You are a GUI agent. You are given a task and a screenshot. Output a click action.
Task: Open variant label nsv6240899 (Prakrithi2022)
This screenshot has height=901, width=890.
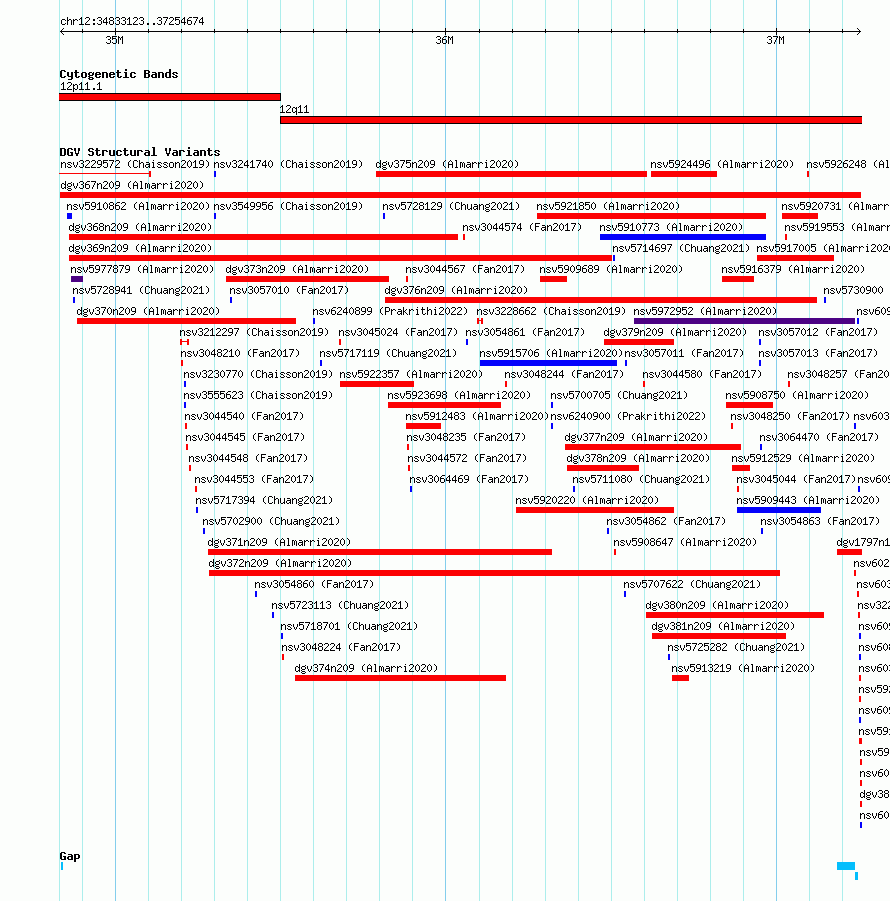[390, 311]
